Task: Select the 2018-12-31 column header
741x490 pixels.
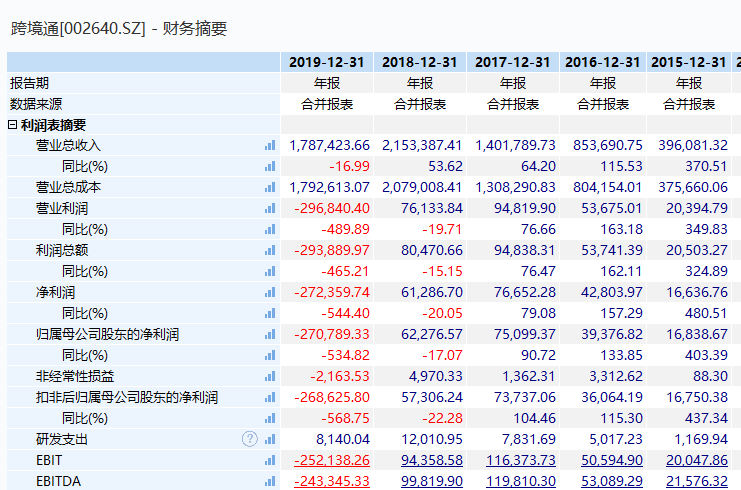Action: pos(420,62)
